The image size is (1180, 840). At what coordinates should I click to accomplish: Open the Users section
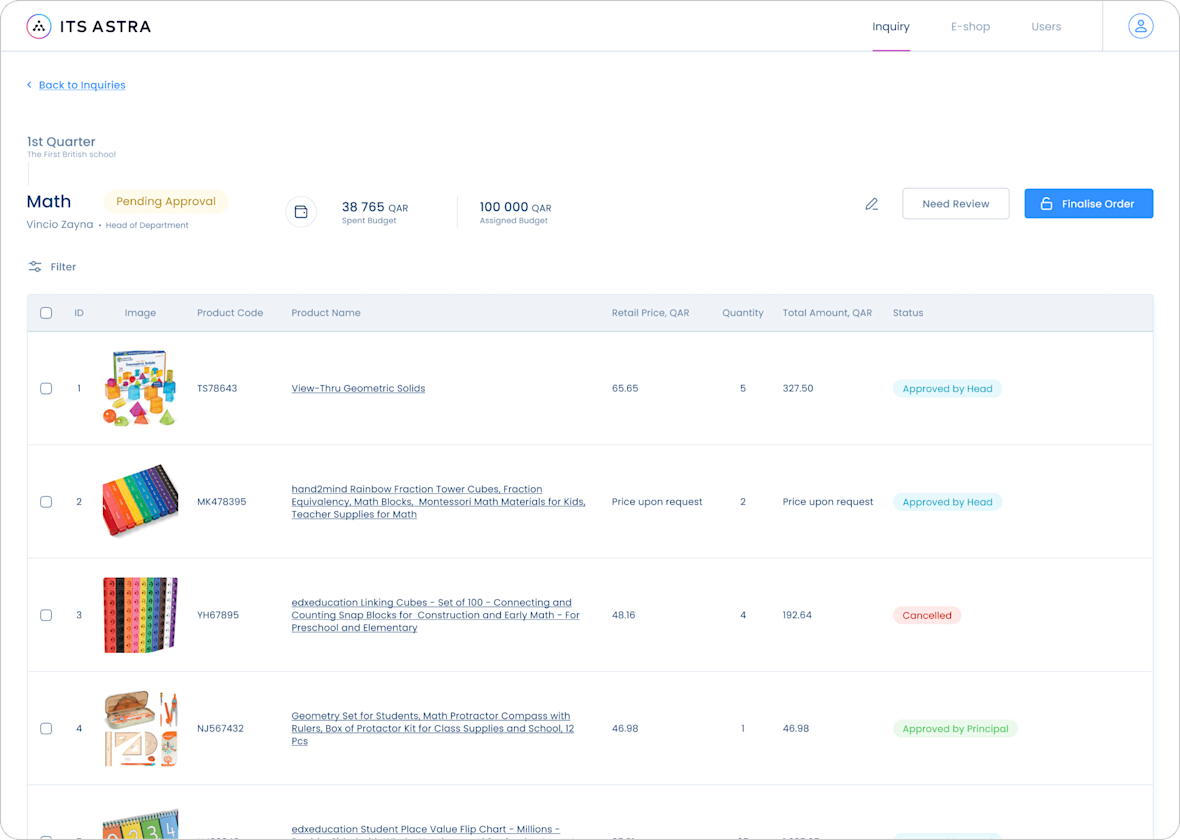pyautogui.click(x=1046, y=26)
